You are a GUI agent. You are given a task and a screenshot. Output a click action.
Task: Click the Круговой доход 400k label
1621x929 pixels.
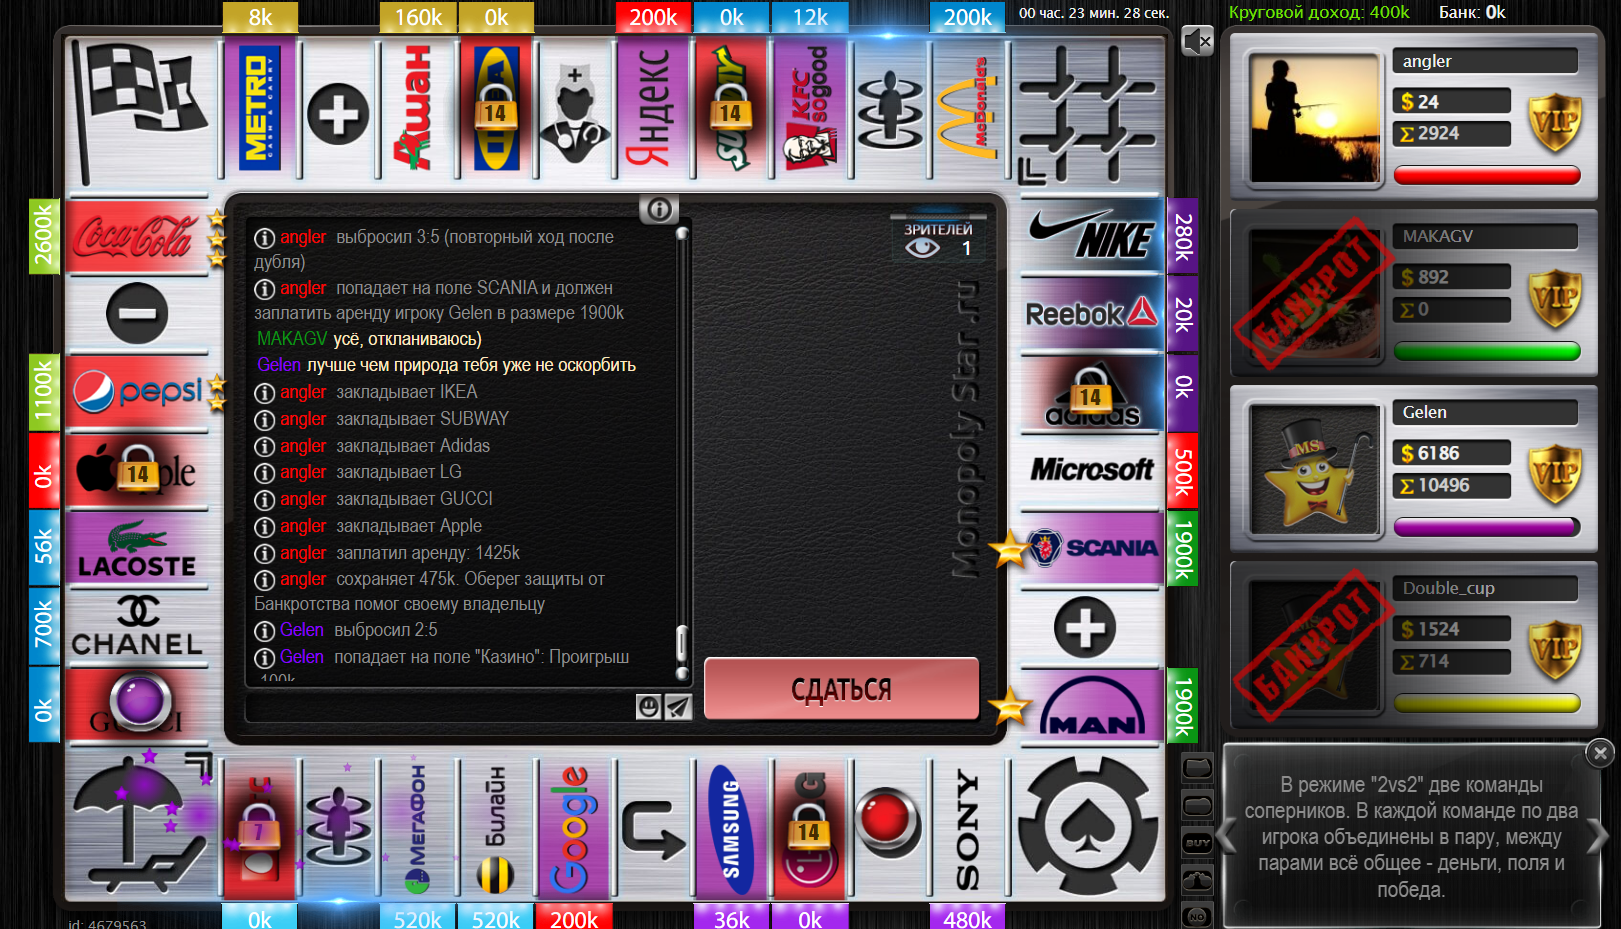(1318, 12)
